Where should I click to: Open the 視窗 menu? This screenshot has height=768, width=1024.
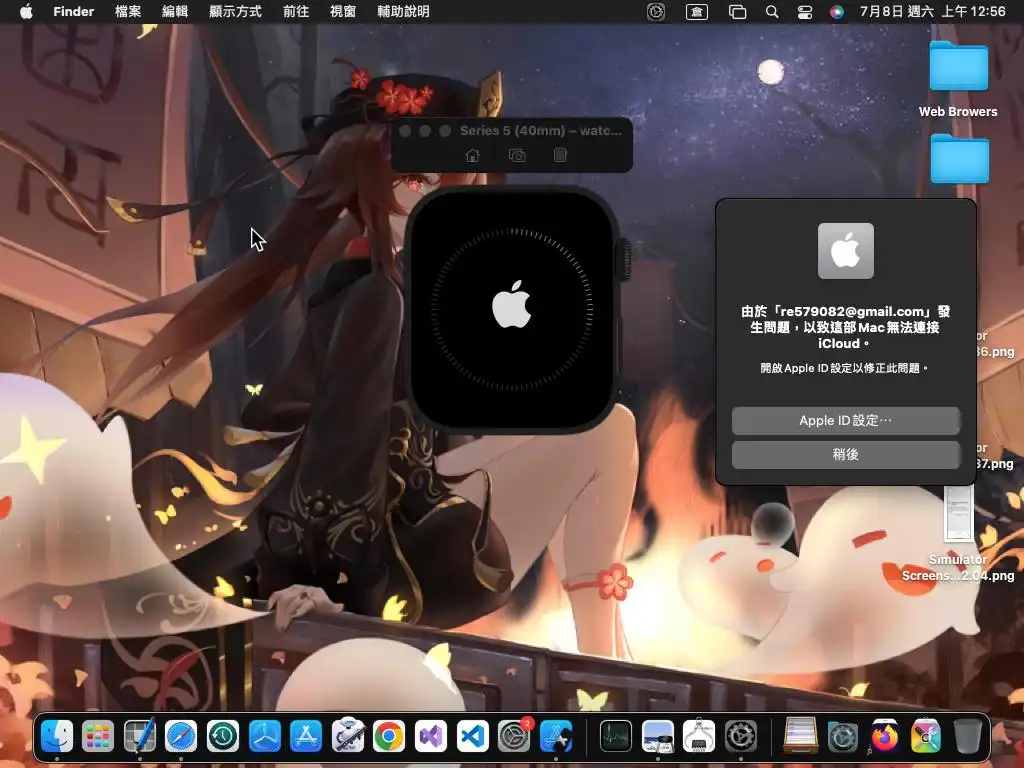coord(343,11)
